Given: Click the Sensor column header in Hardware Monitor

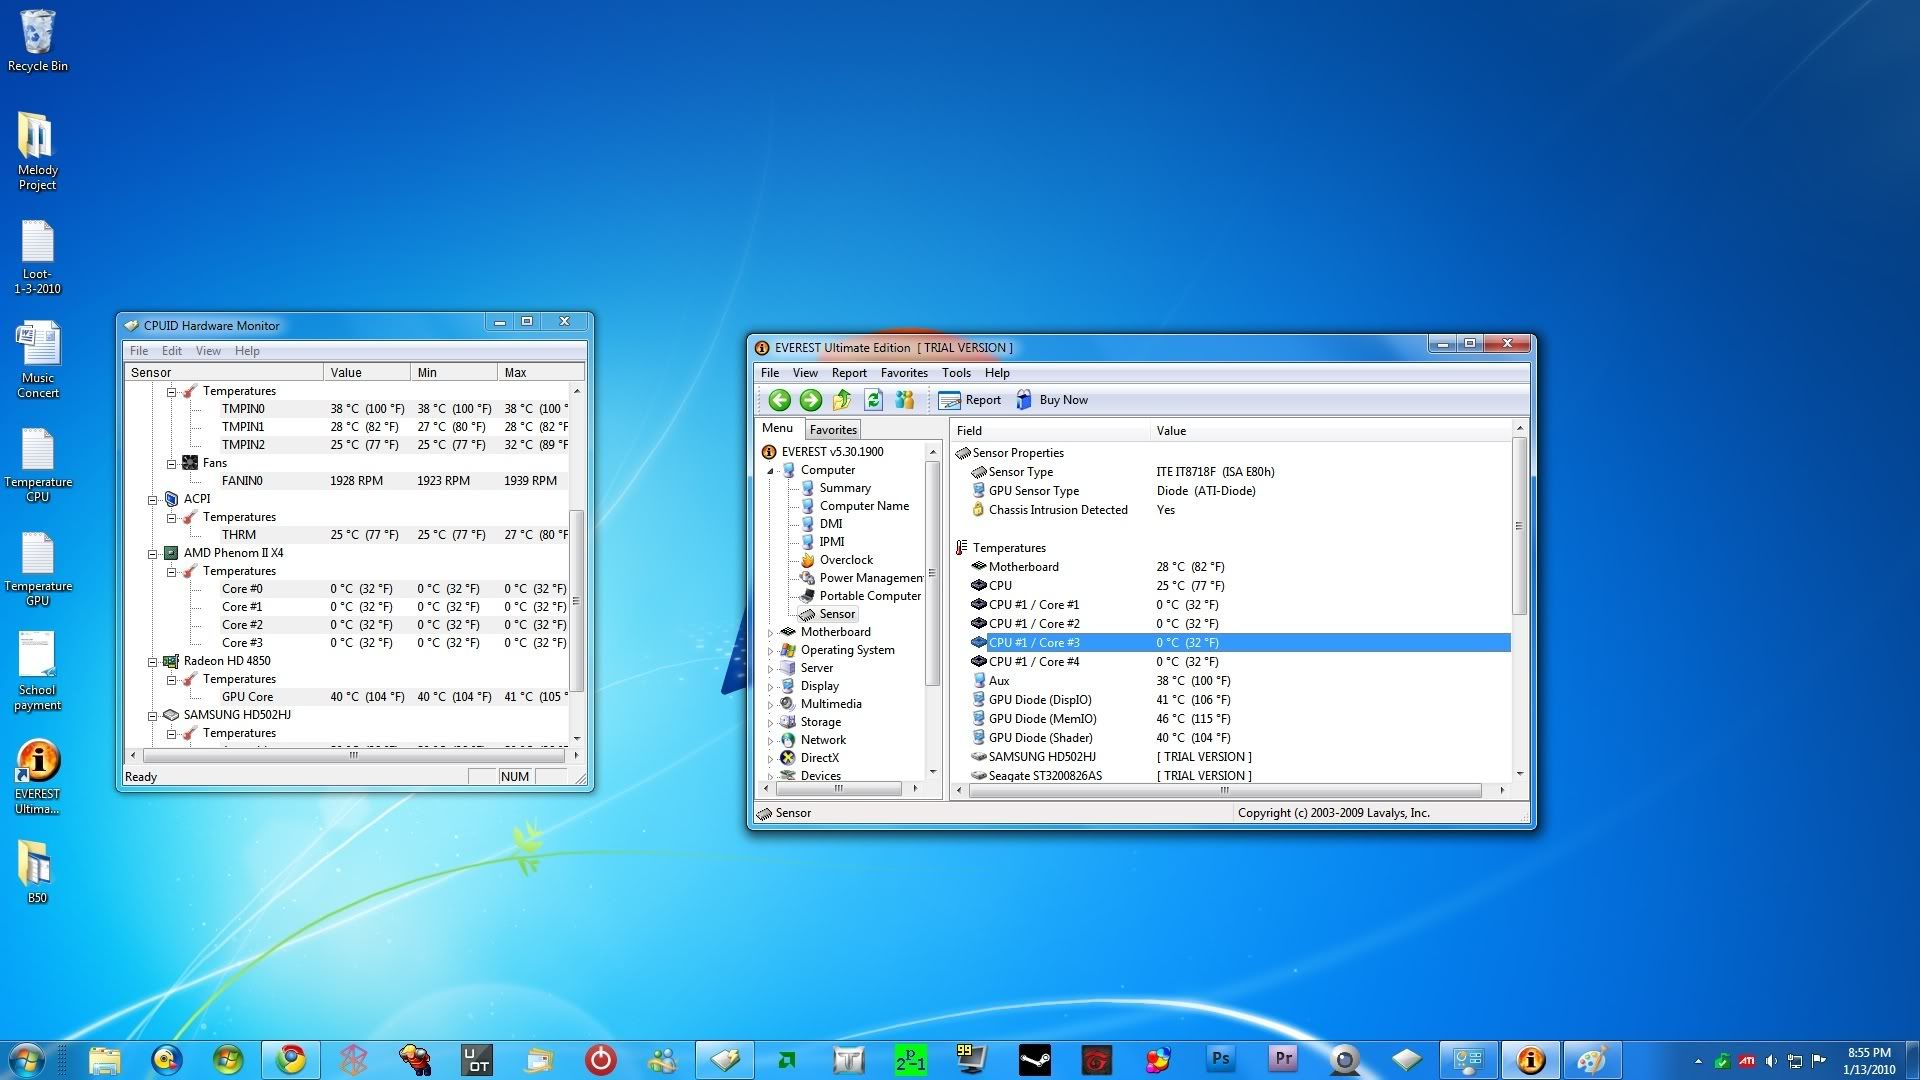Looking at the screenshot, I should click(x=224, y=372).
